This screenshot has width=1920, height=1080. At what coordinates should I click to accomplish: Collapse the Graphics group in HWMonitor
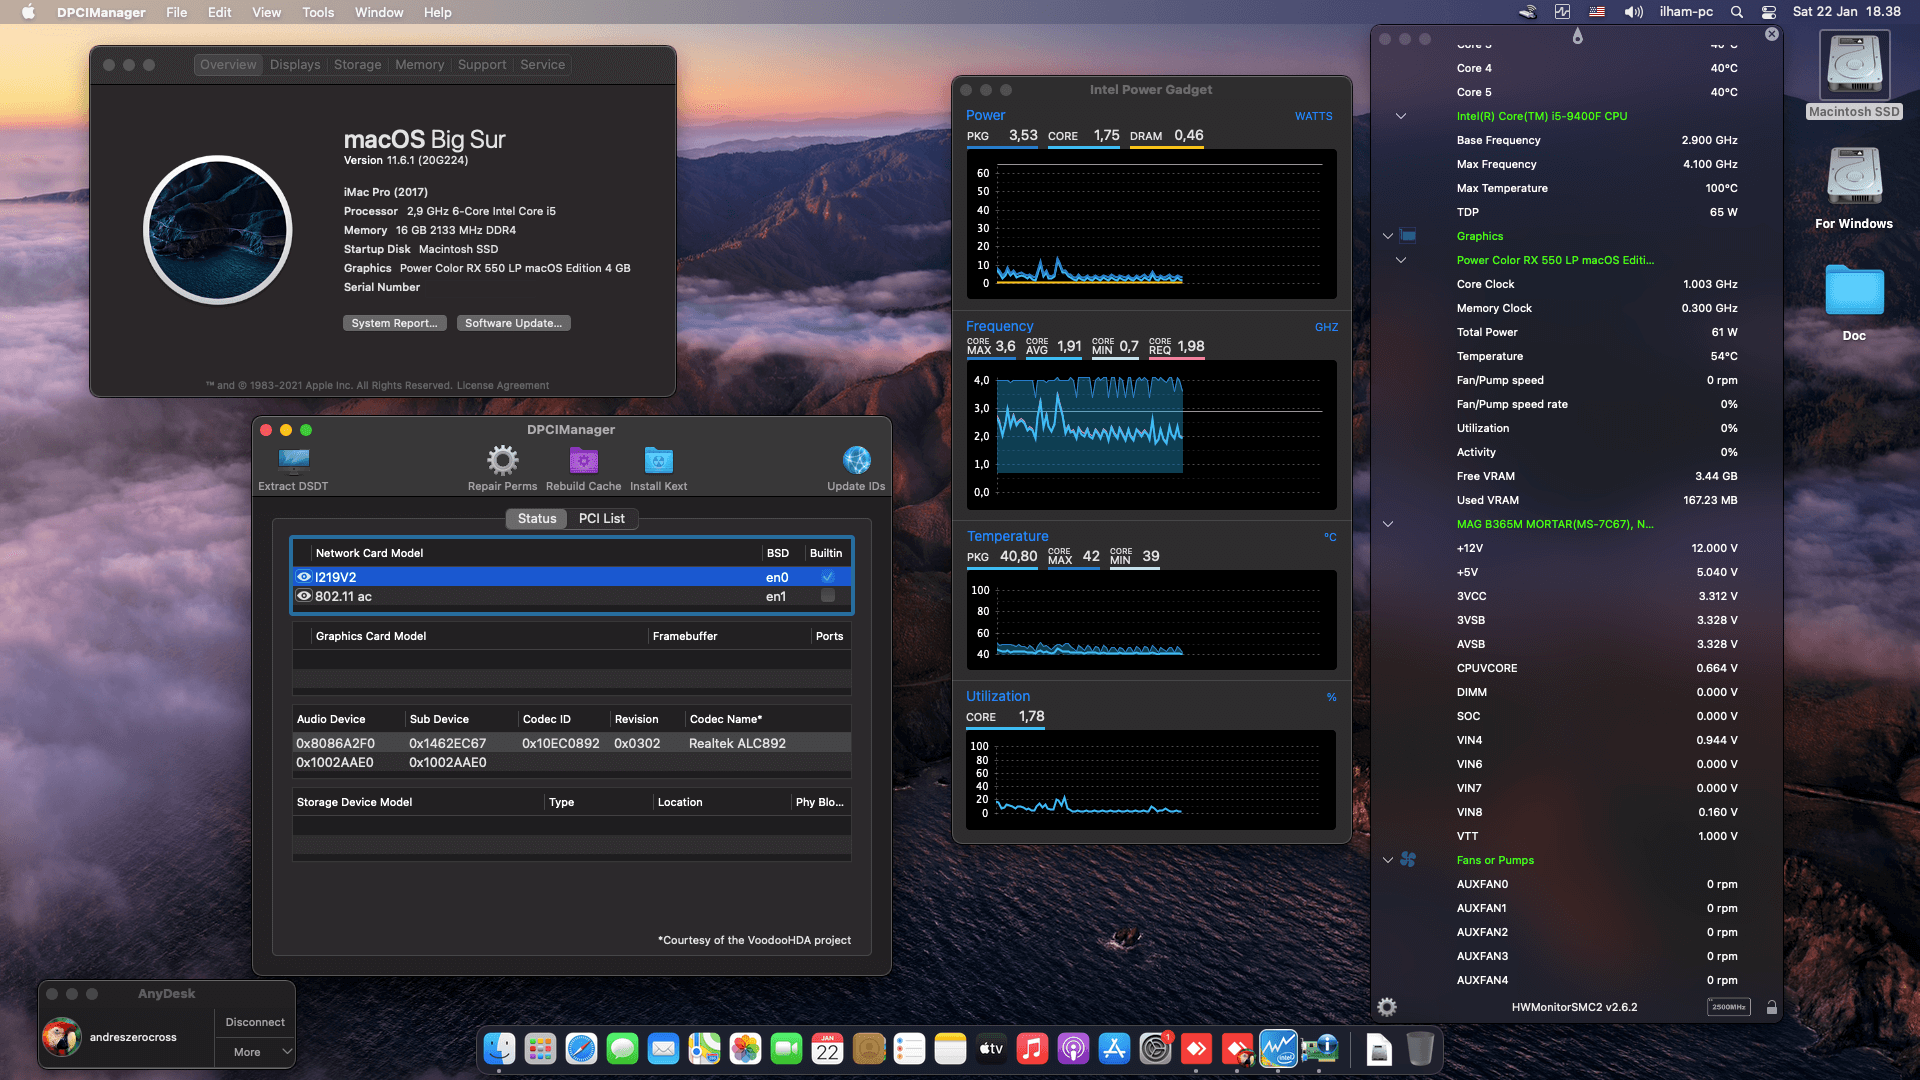click(x=1388, y=236)
